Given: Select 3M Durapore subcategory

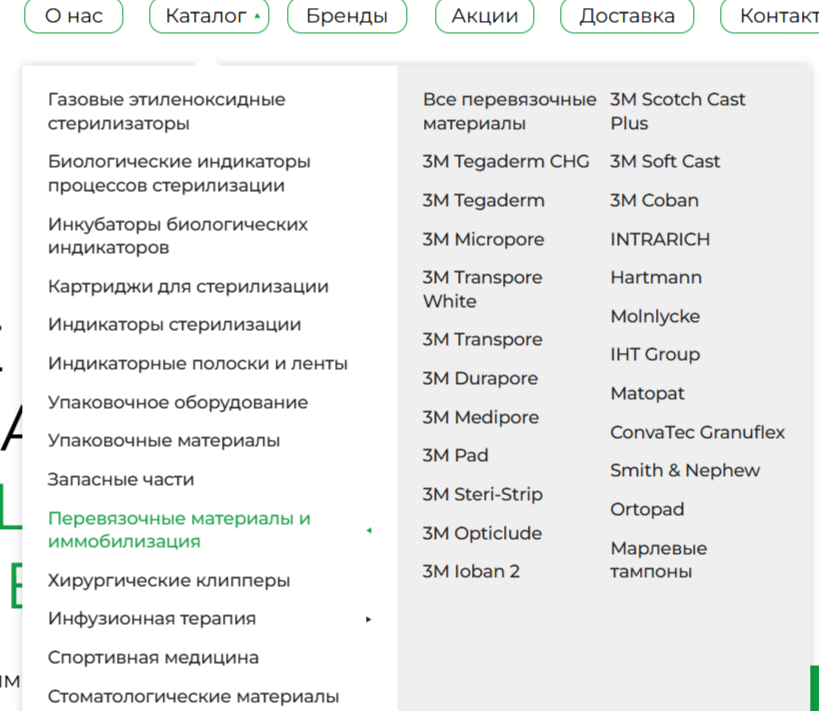Looking at the screenshot, I should tap(480, 378).
